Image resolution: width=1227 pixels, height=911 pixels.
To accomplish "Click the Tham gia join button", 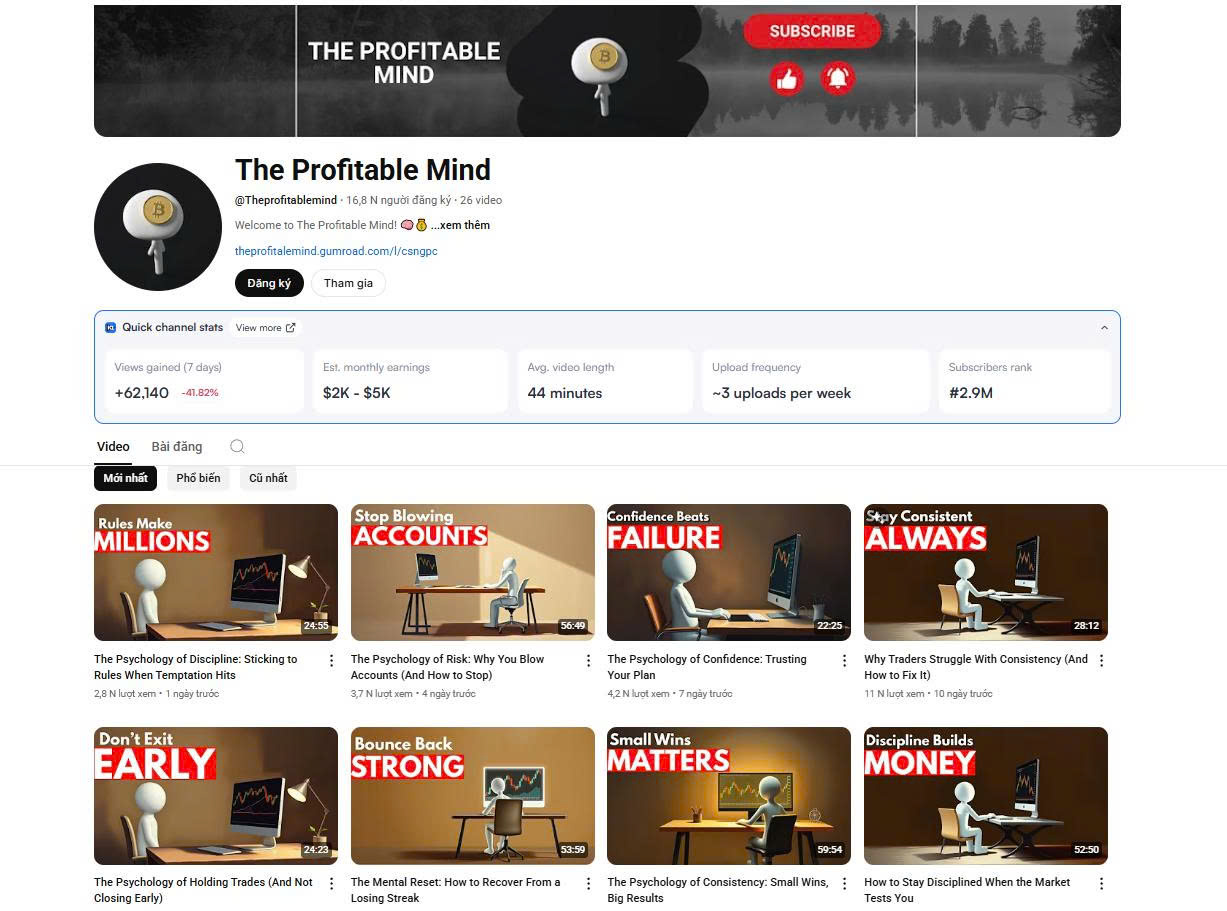I will tap(348, 283).
